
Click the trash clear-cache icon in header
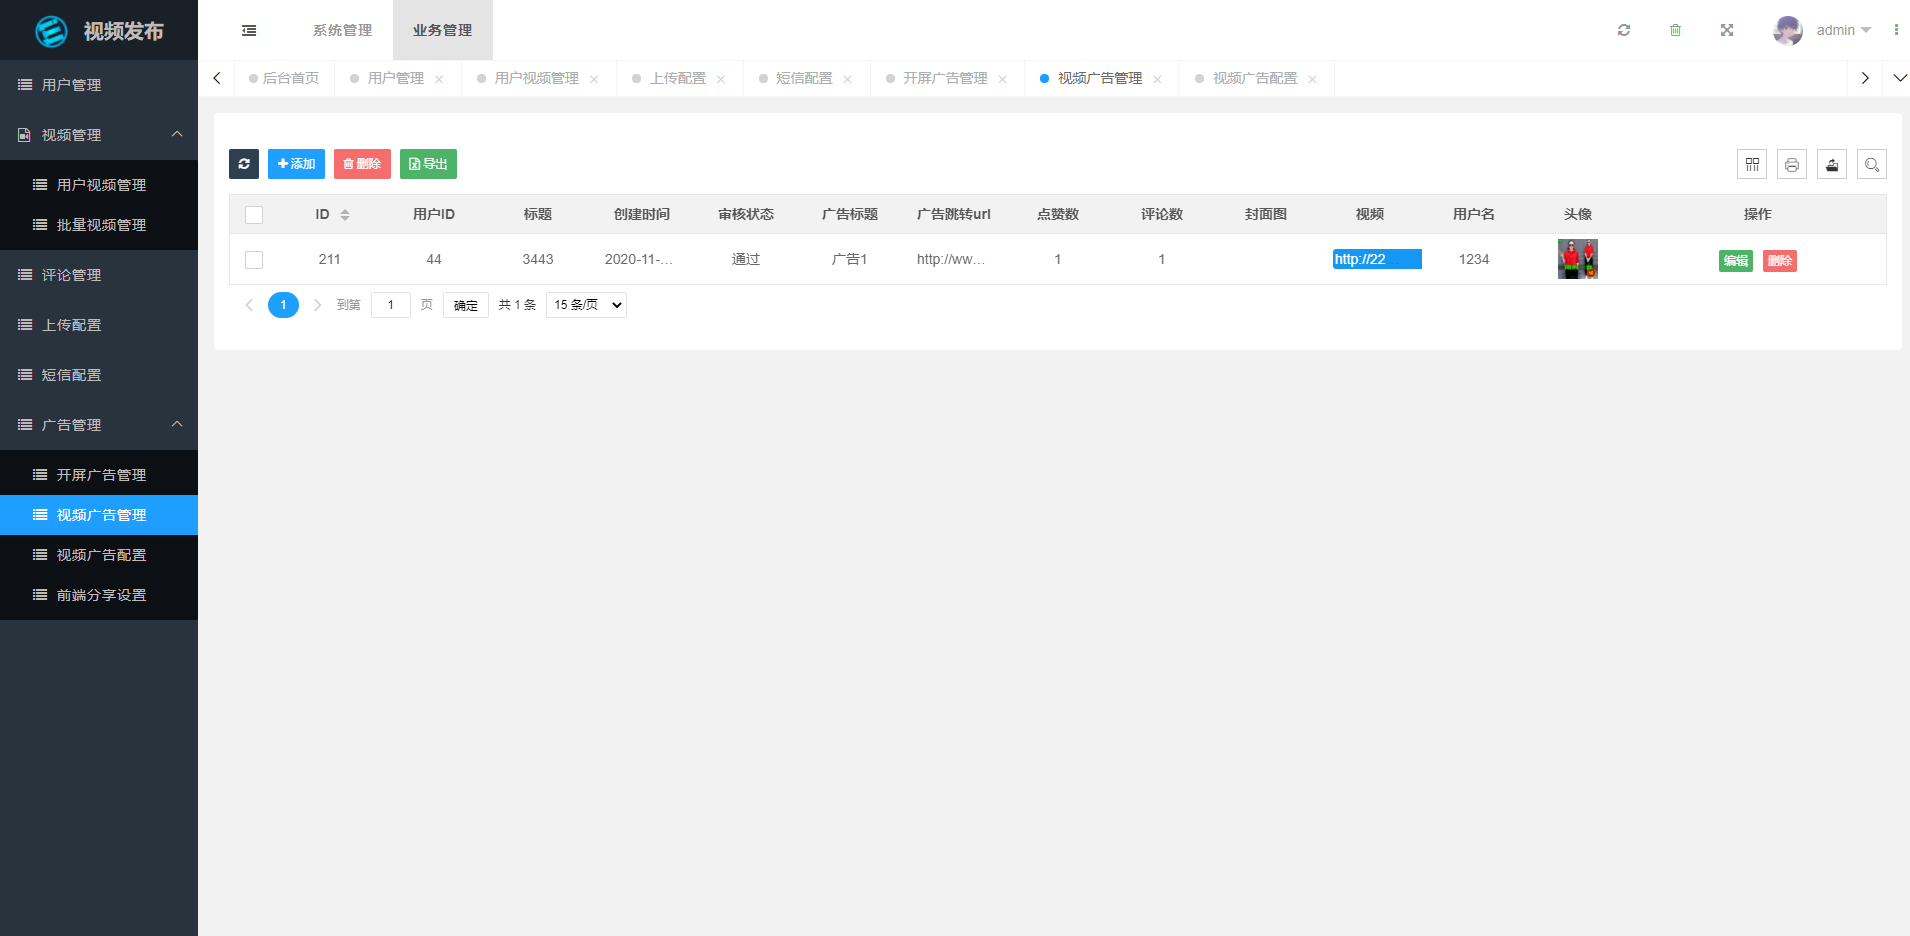click(x=1675, y=30)
